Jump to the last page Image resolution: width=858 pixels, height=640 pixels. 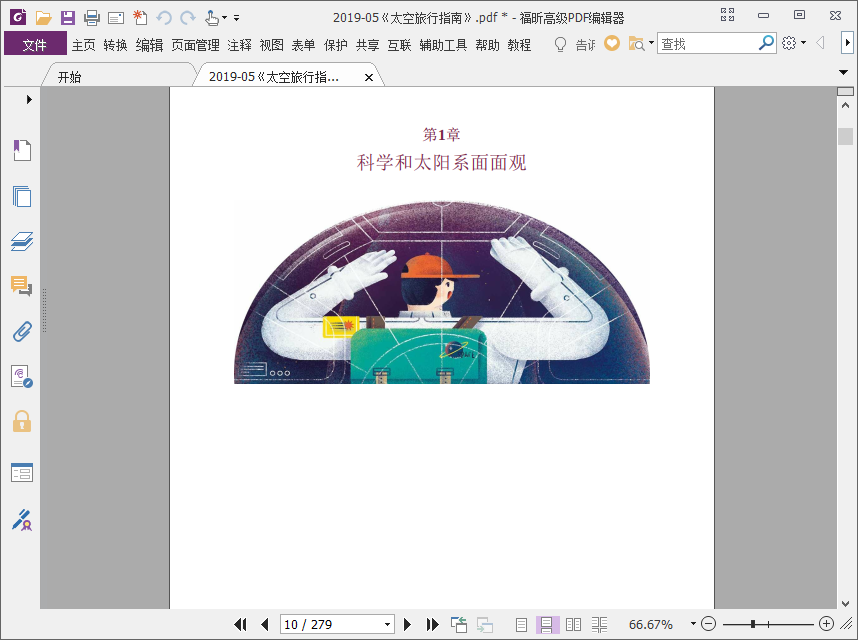click(432, 624)
